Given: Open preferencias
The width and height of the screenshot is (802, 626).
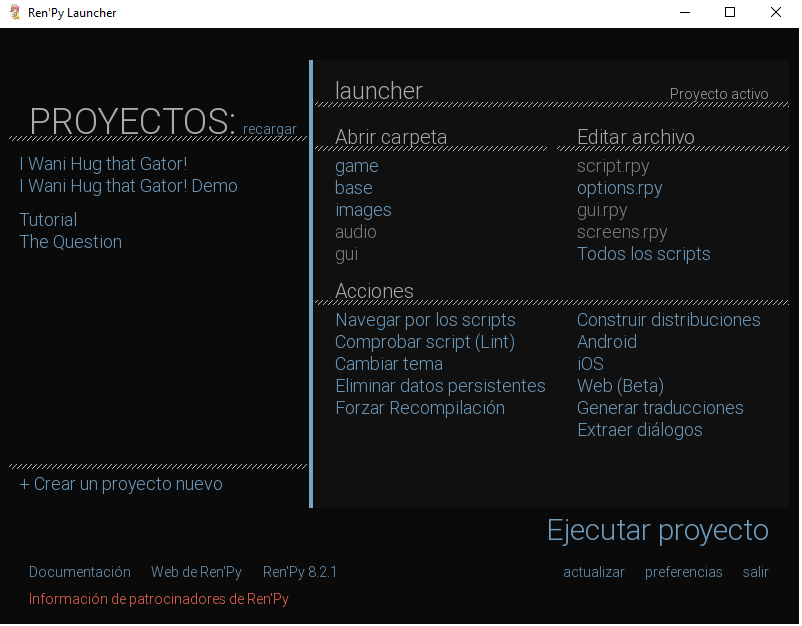Looking at the screenshot, I should [683, 572].
